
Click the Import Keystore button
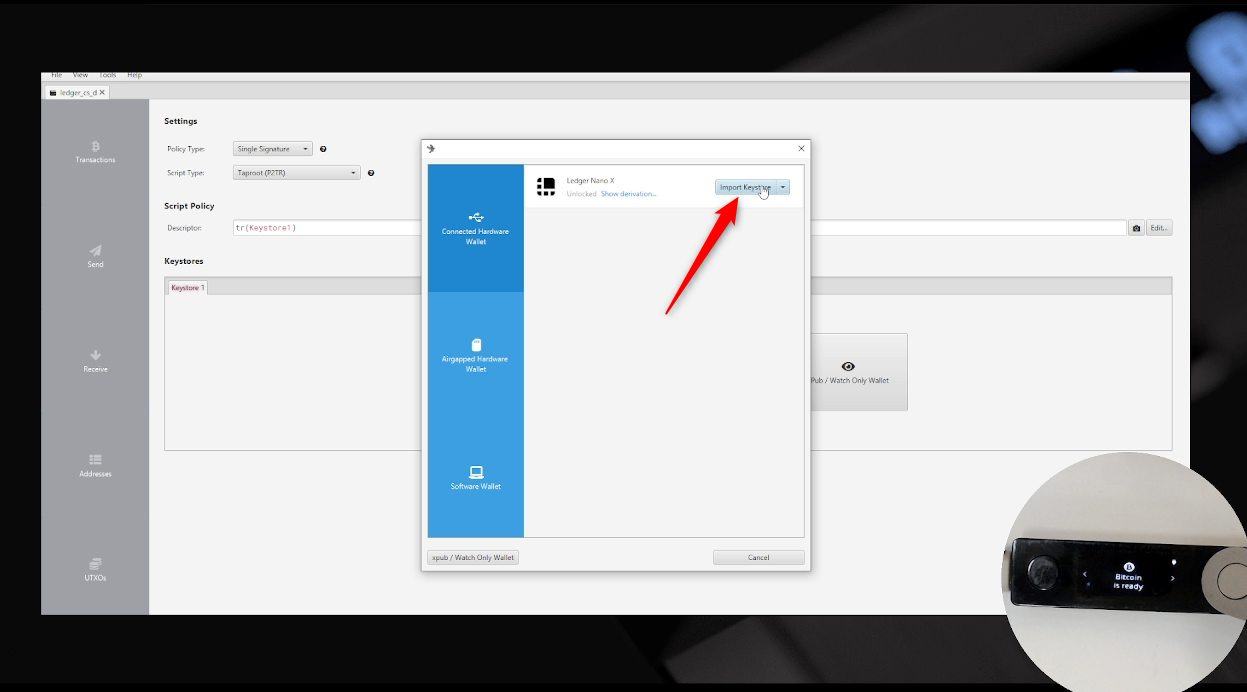coord(745,187)
